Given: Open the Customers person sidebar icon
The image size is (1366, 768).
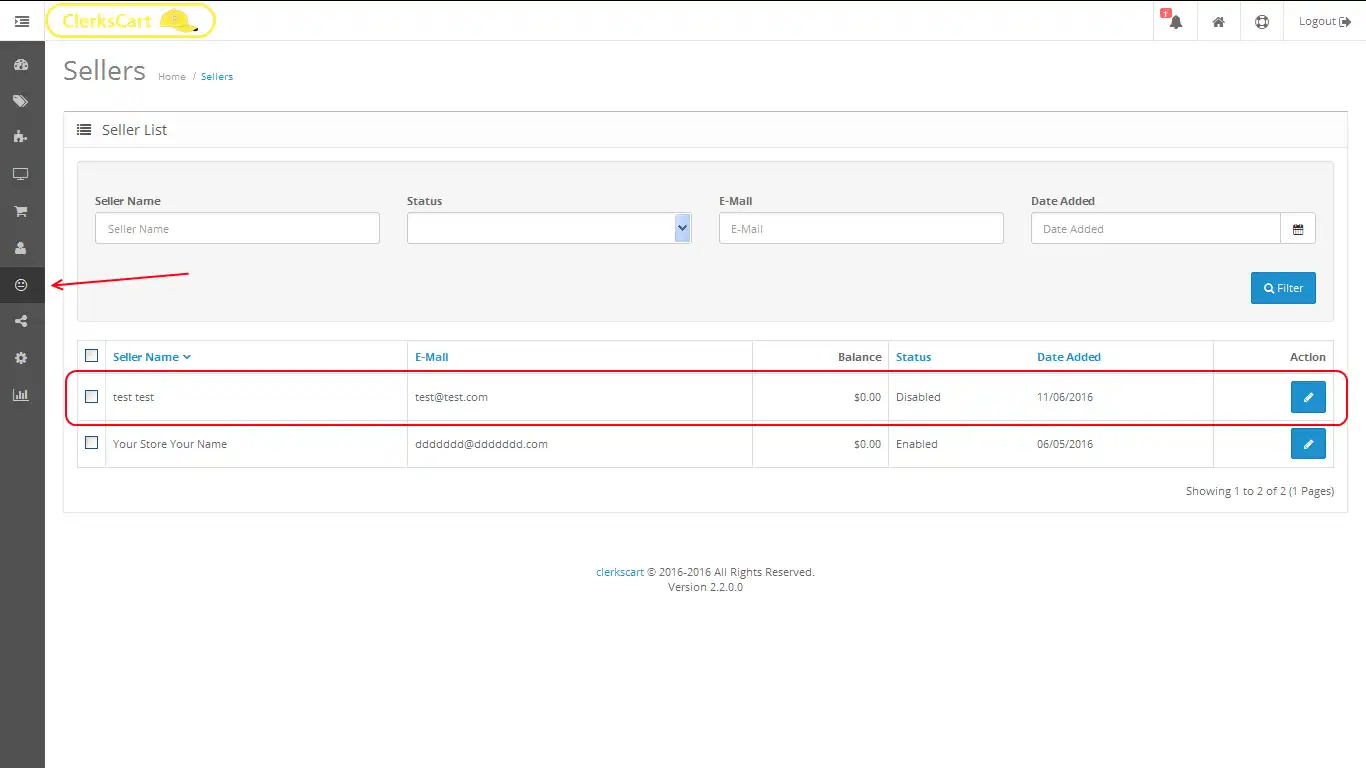Looking at the screenshot, I should point(21,248).
